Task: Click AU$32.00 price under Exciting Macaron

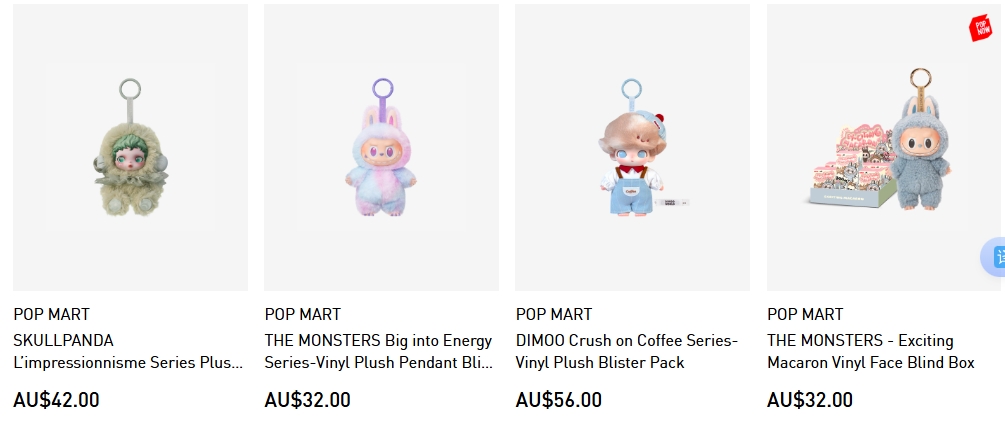Action: pyautogui.click(x=810, y=400)
